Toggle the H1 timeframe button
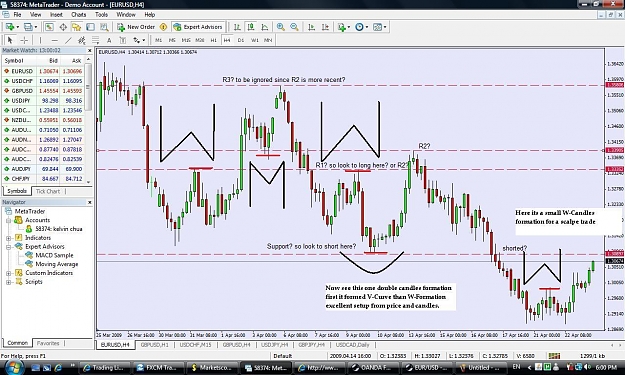Image resolution: width=625 pixels, height=375 pixels. pos(214,40)
